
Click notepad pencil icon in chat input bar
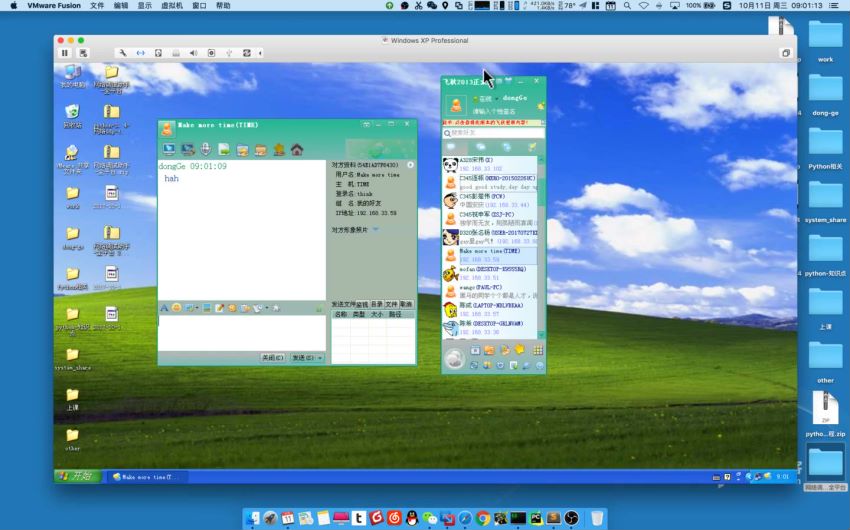(219, 308)
